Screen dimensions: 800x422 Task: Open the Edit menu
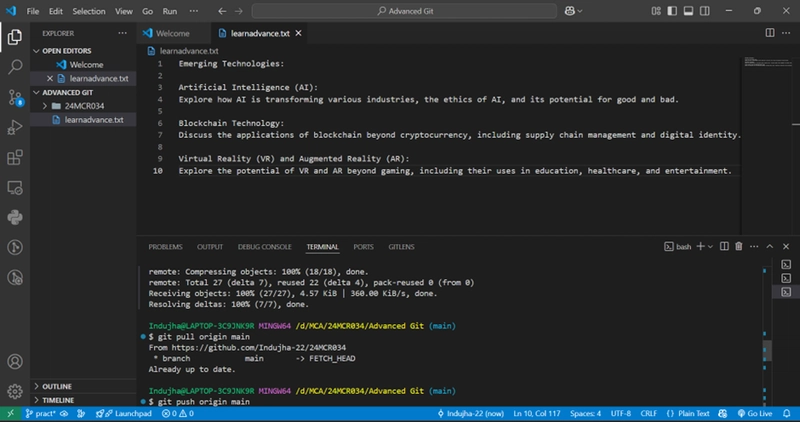coord(56,11)
